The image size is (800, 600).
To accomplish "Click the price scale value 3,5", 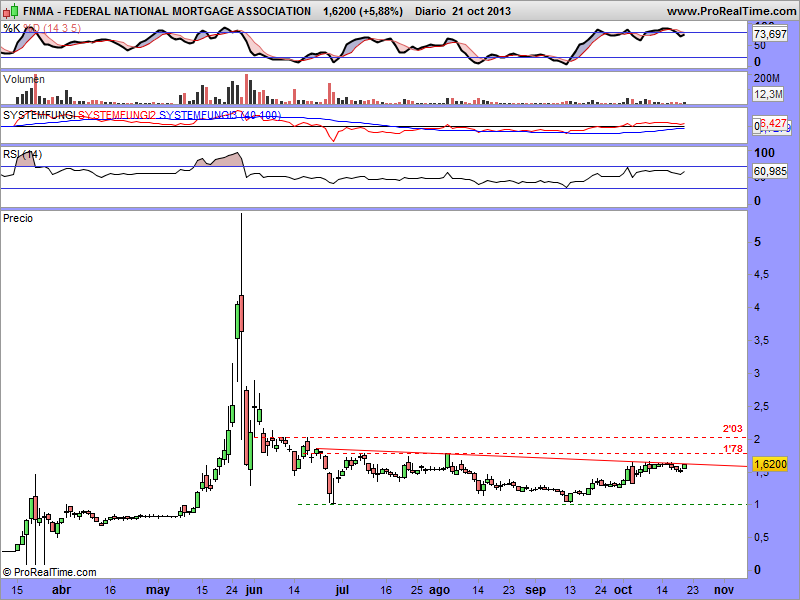I will point(761,340).
